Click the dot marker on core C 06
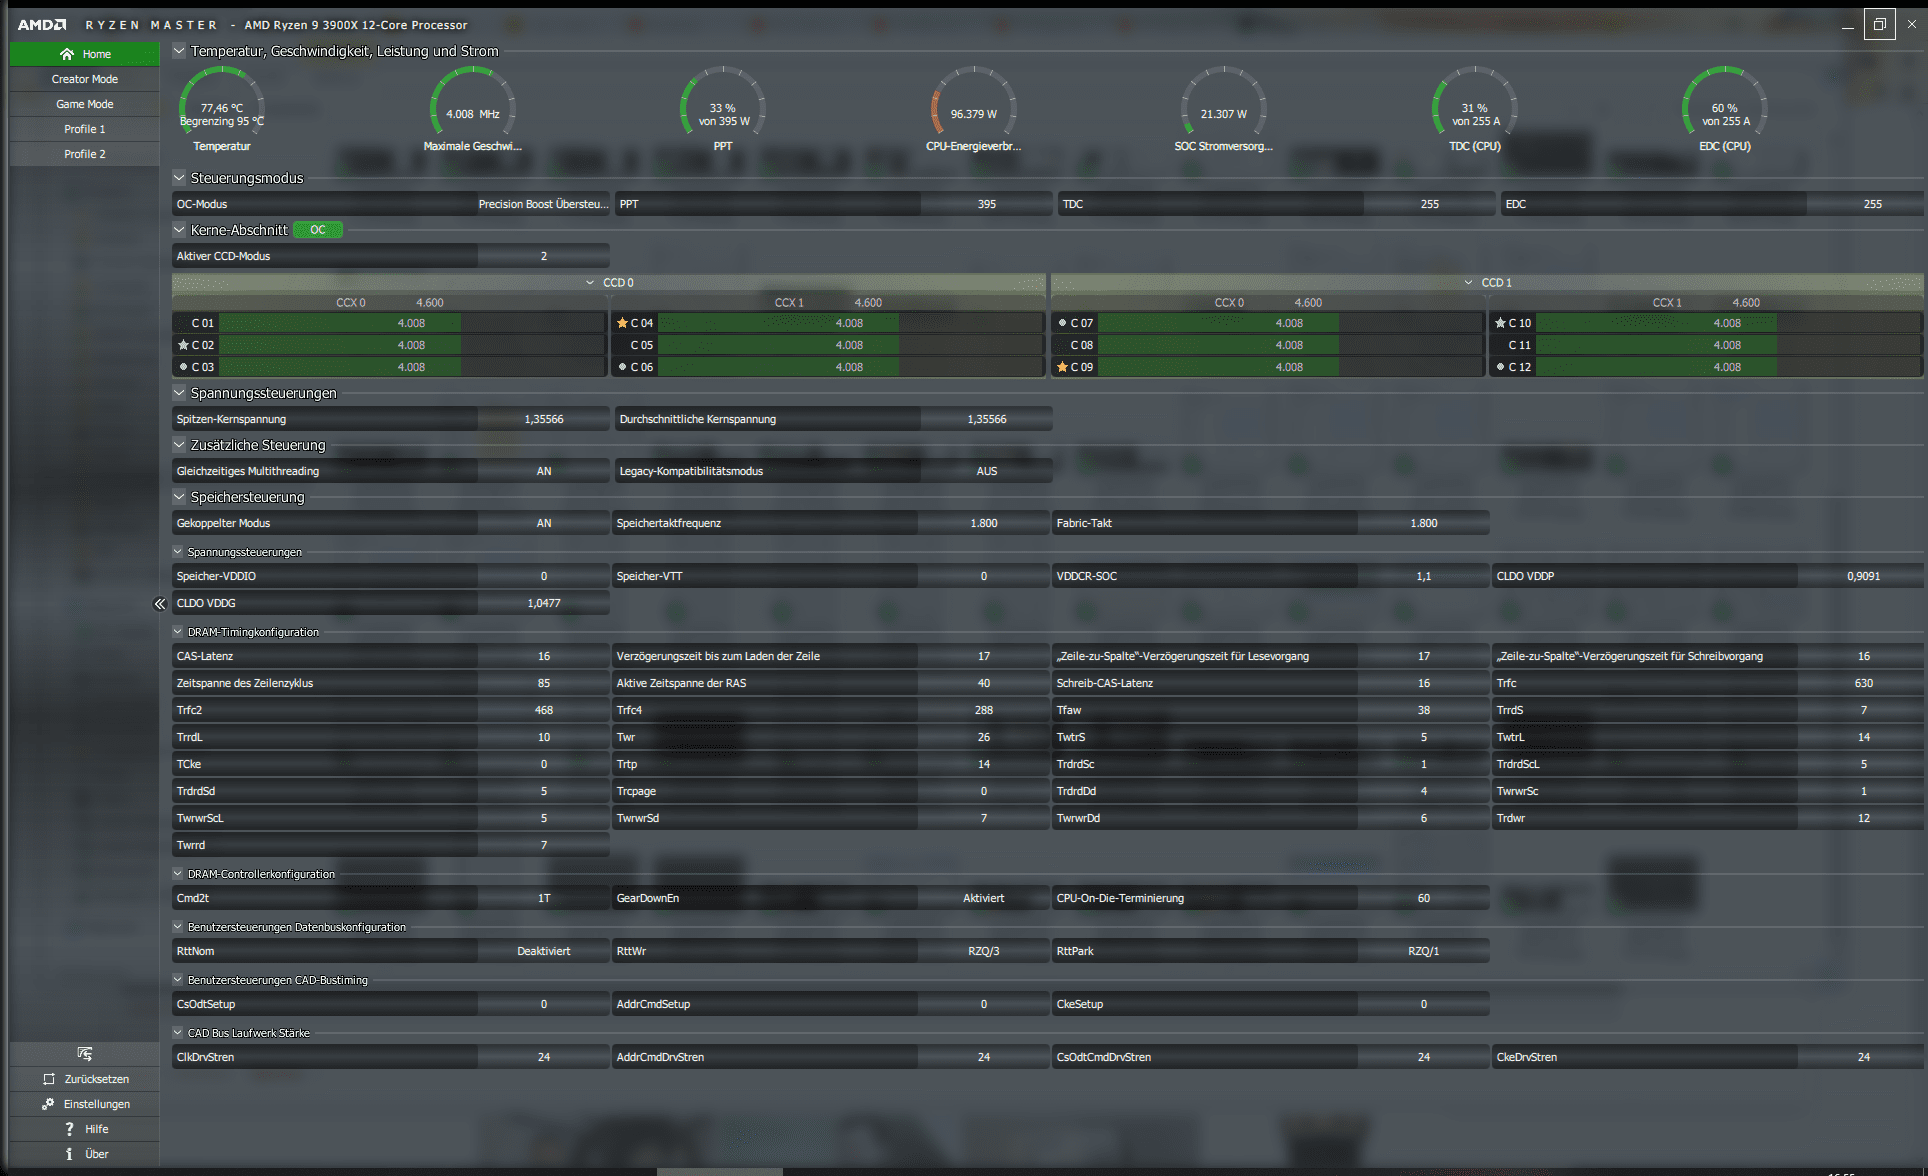The height and width of the screenshot is (1176, 1928). 622,367
